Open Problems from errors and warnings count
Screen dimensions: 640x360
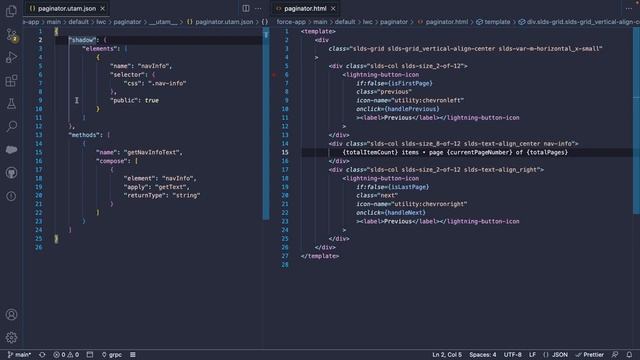[x=66, y=355]
